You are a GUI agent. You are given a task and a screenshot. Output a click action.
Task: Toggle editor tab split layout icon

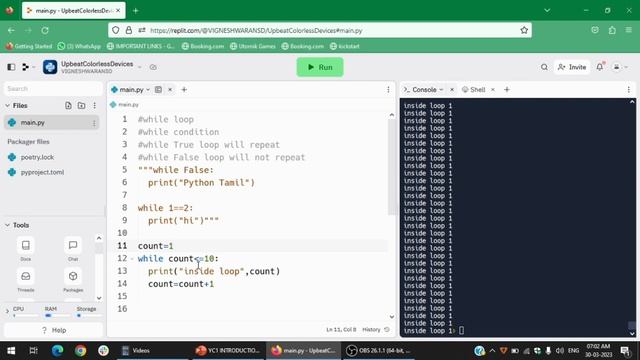coord(158,89)
